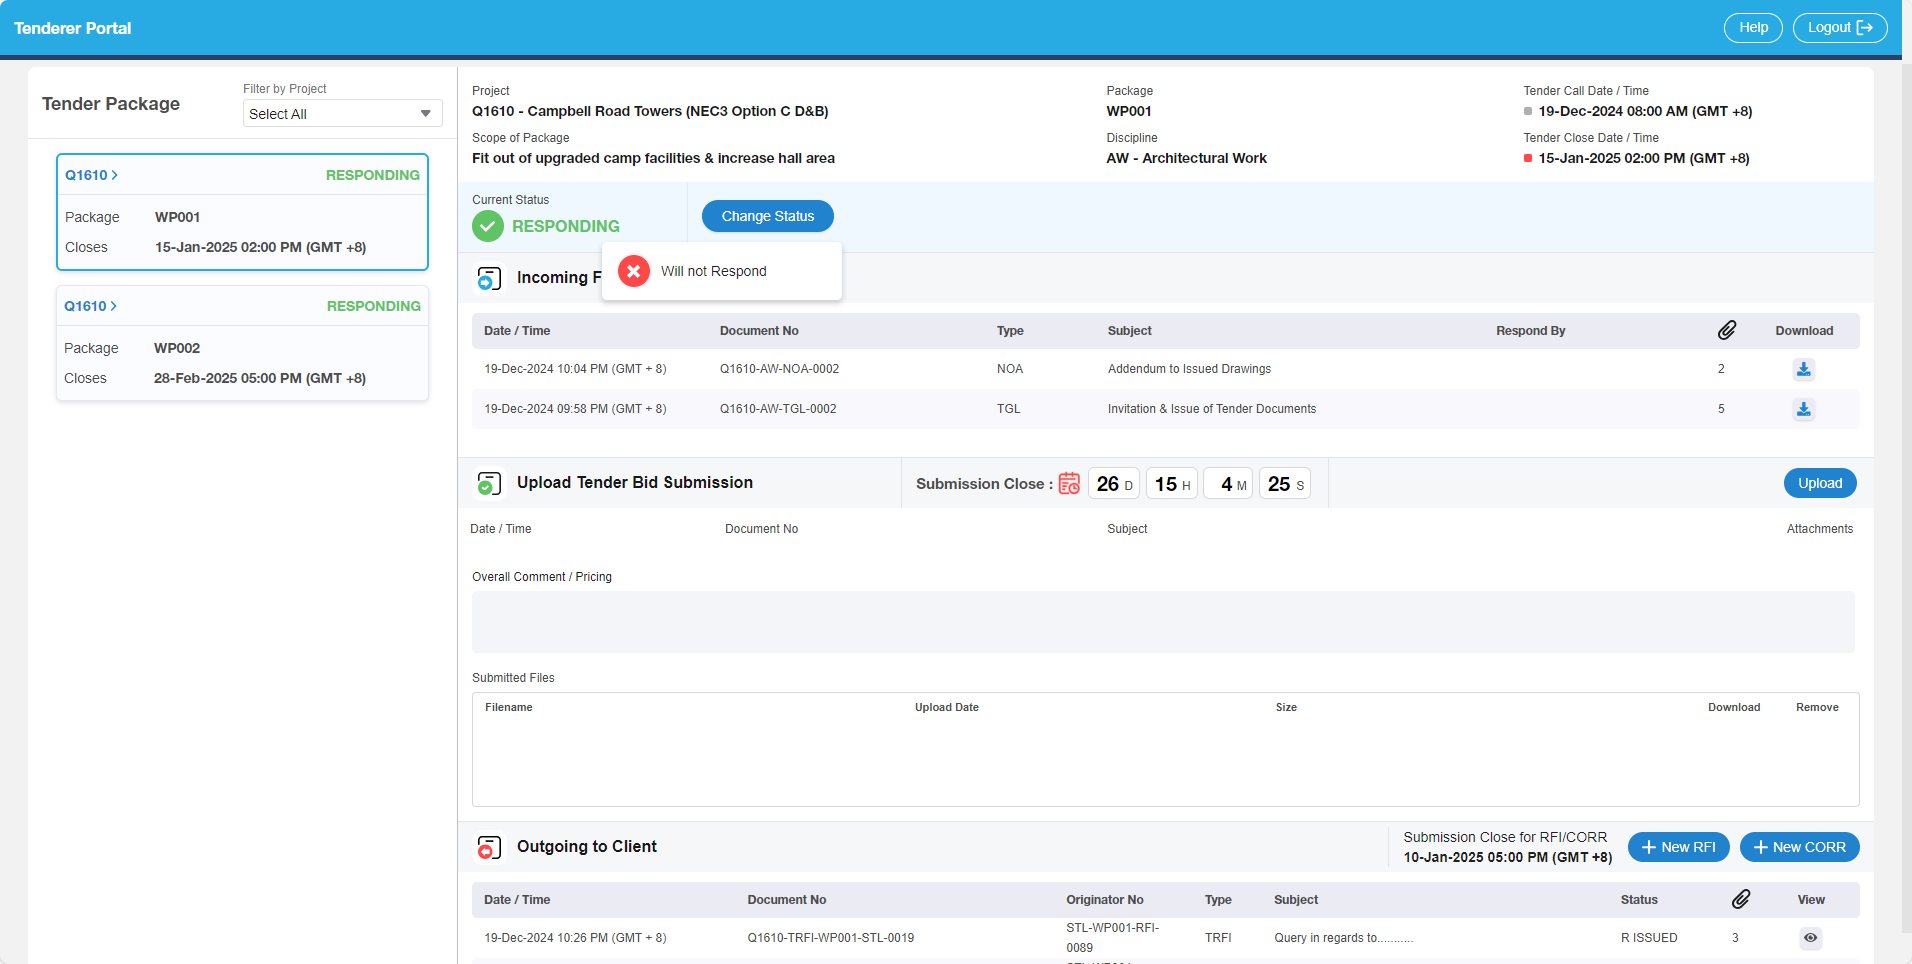Click the Tender Call Date 19-Dec-2024 value
This screenshot has width=1912, height=964.
[1645, 111]
